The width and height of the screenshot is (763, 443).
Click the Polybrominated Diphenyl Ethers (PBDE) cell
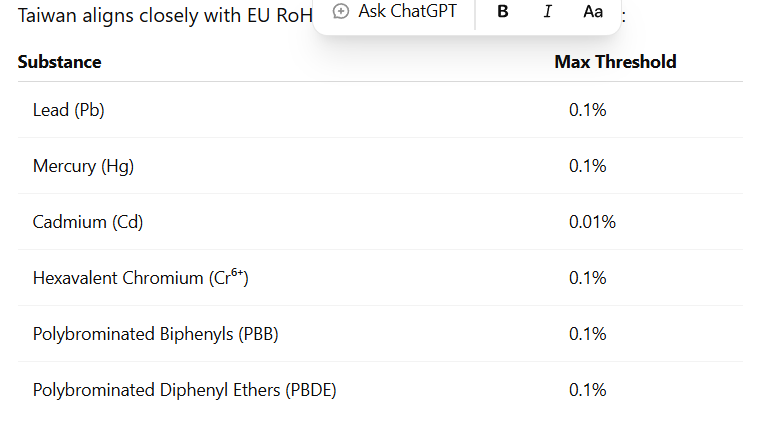(x=184, y=390)
